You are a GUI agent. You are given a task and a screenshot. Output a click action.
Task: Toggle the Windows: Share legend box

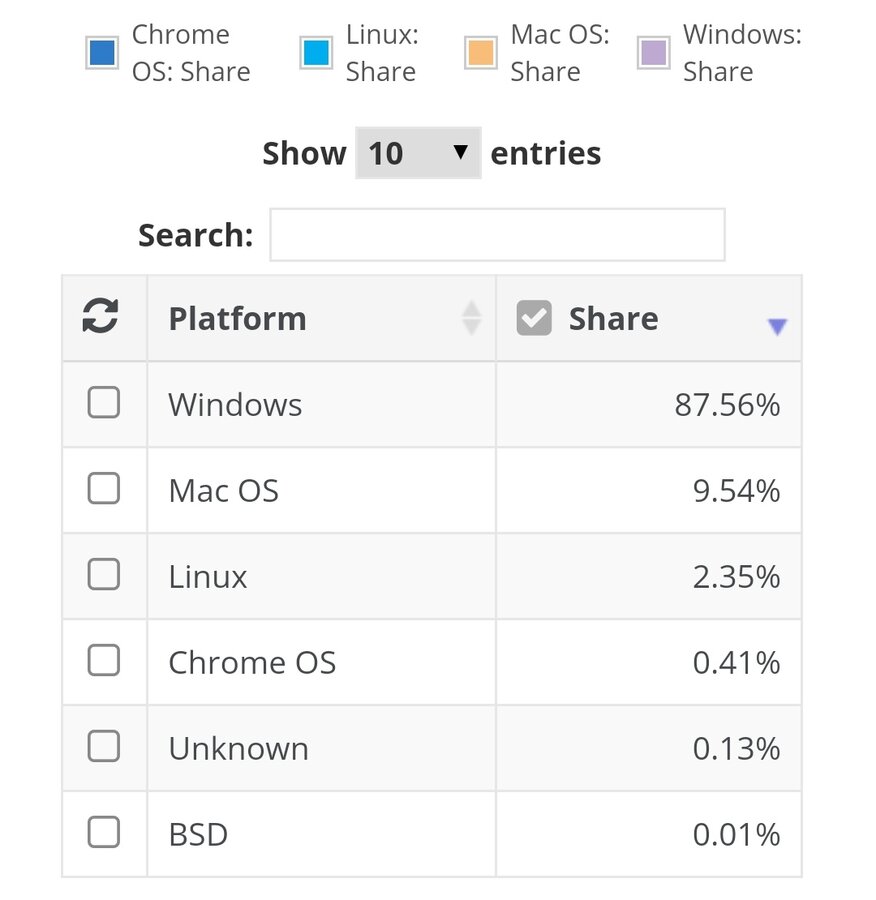click(653, 53)
